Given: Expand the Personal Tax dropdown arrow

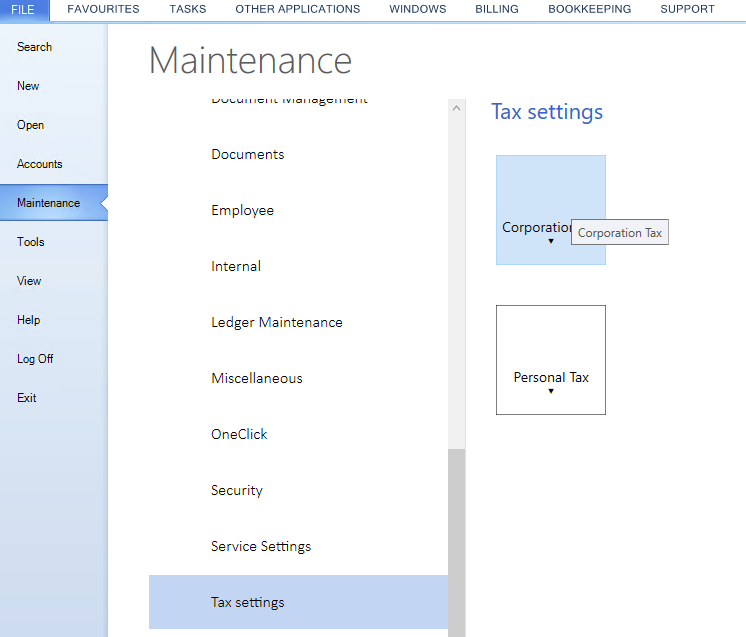Looking at the screenshot, I should (551, 391).
